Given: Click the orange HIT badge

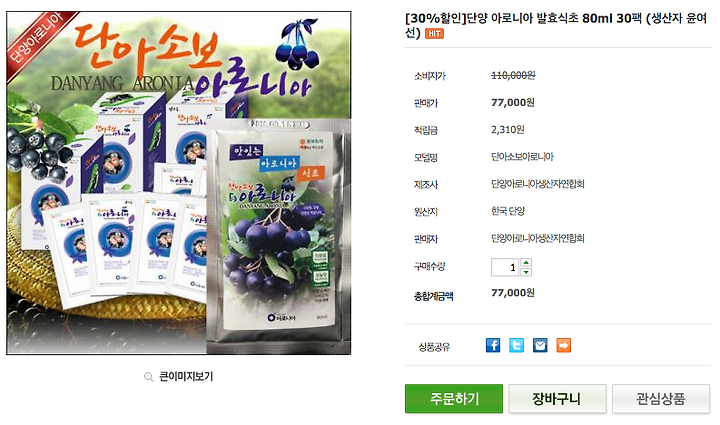Looking at the screenshot, I should point(434,34).
